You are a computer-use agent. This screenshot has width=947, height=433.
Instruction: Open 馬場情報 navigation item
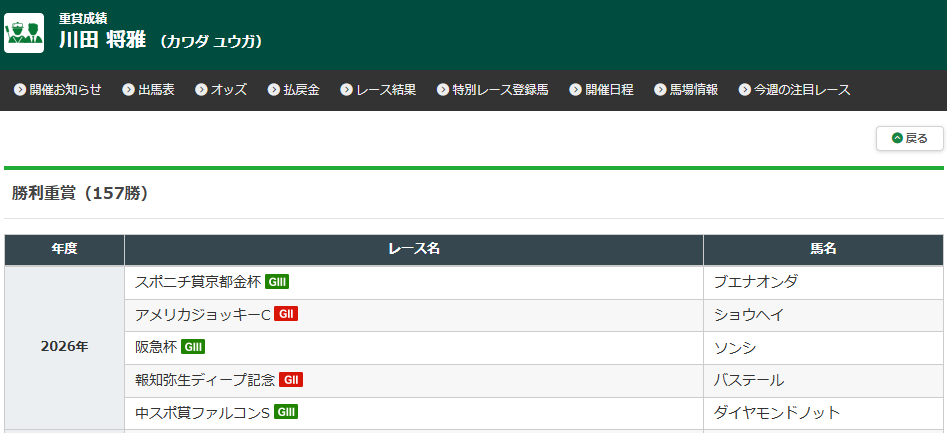pyautogui.click(x=685, y=90)
